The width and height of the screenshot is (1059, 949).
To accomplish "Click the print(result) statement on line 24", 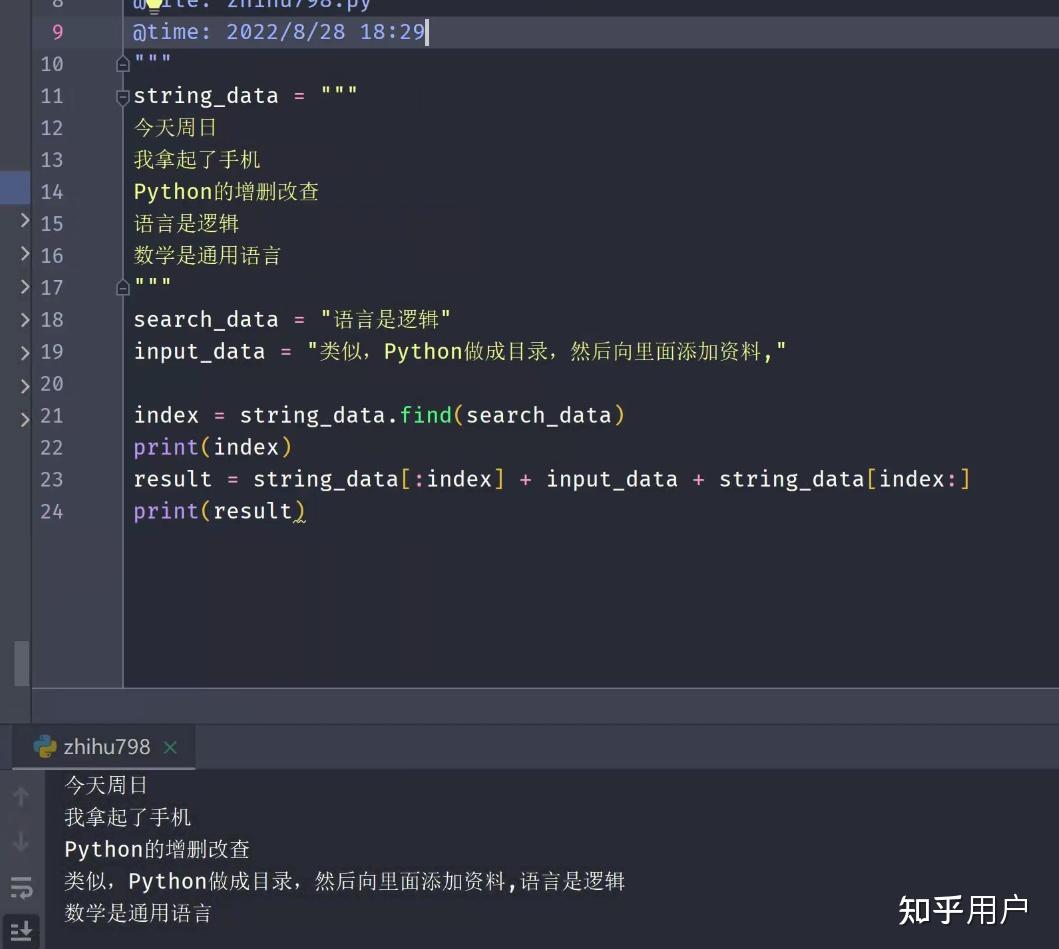I will 218,511.
